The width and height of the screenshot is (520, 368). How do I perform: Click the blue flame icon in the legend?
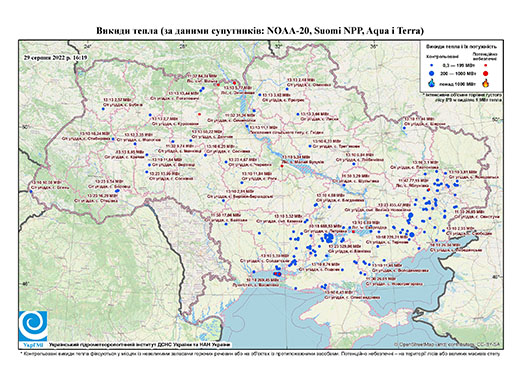click(x=432, y=83)
